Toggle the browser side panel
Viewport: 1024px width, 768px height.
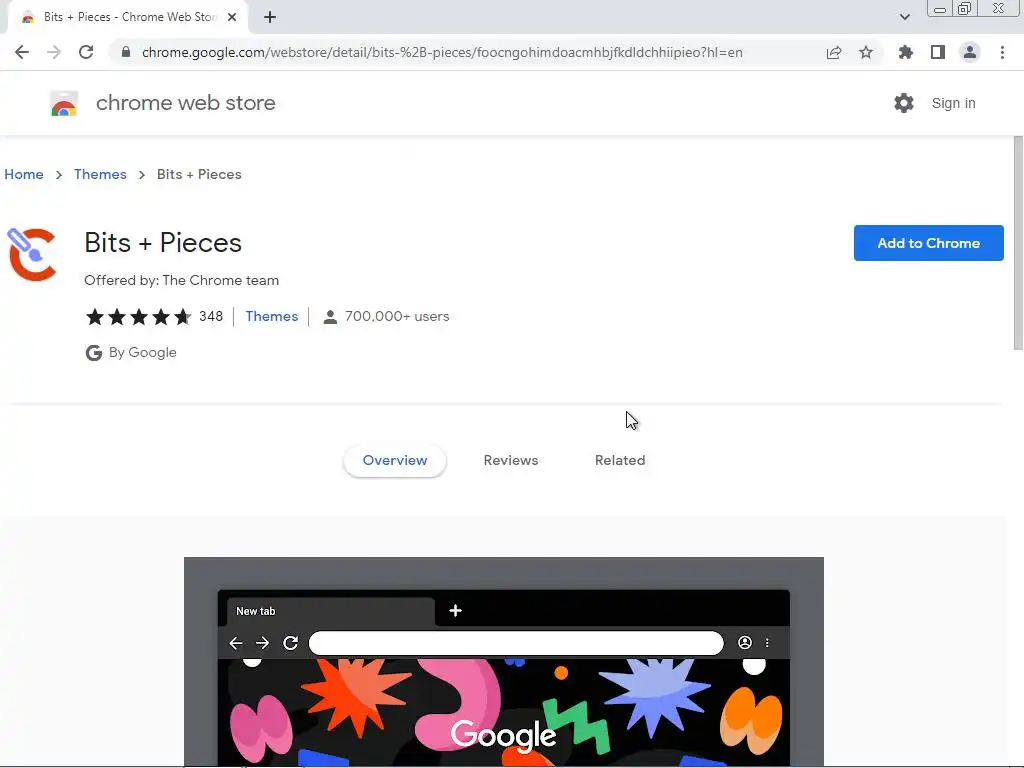click(938, 52)
